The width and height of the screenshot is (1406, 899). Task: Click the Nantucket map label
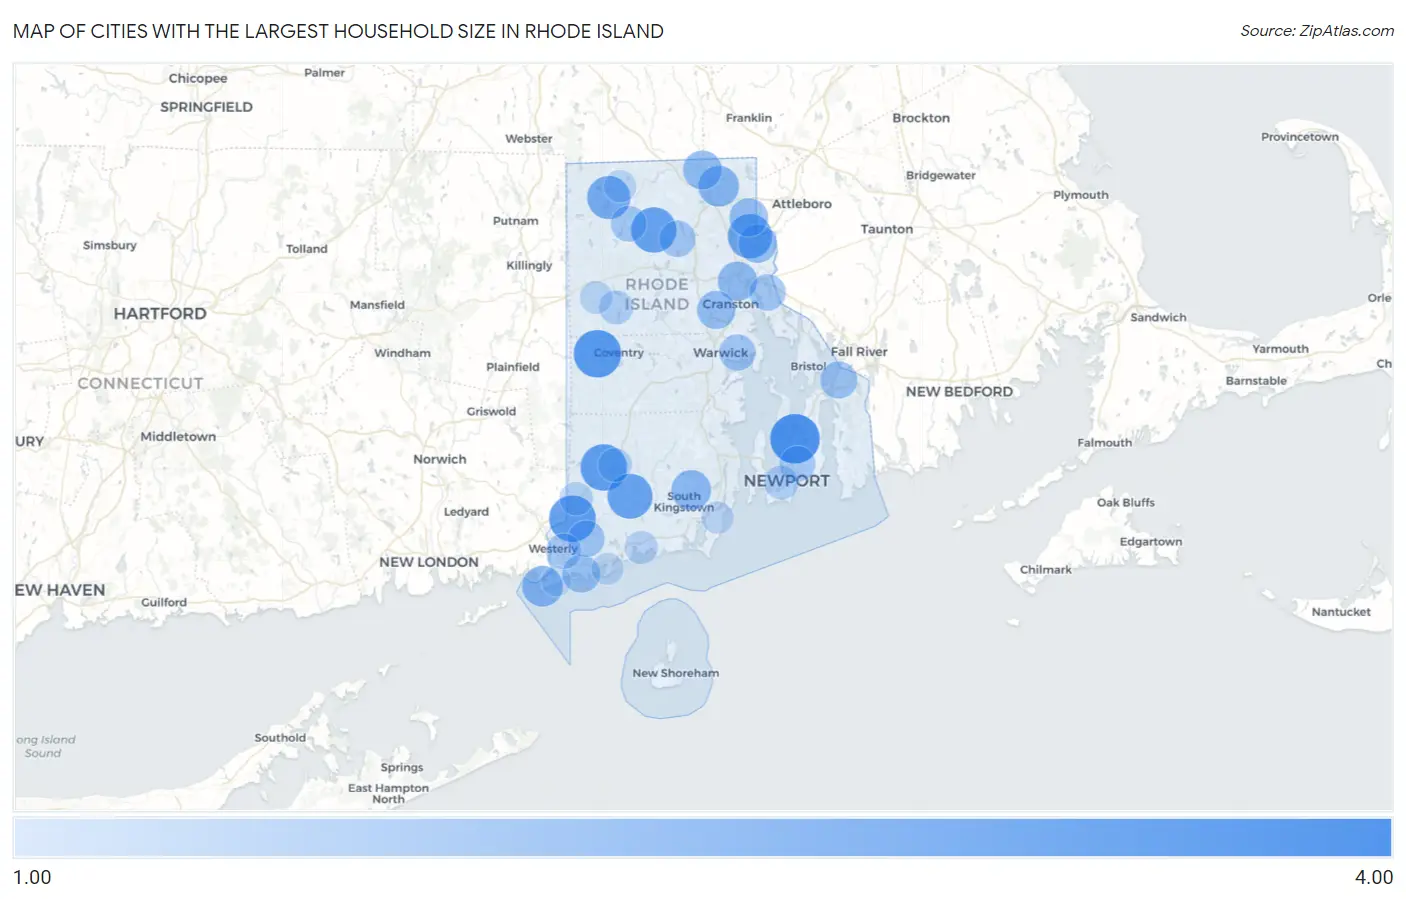(x=1341, y=612)
